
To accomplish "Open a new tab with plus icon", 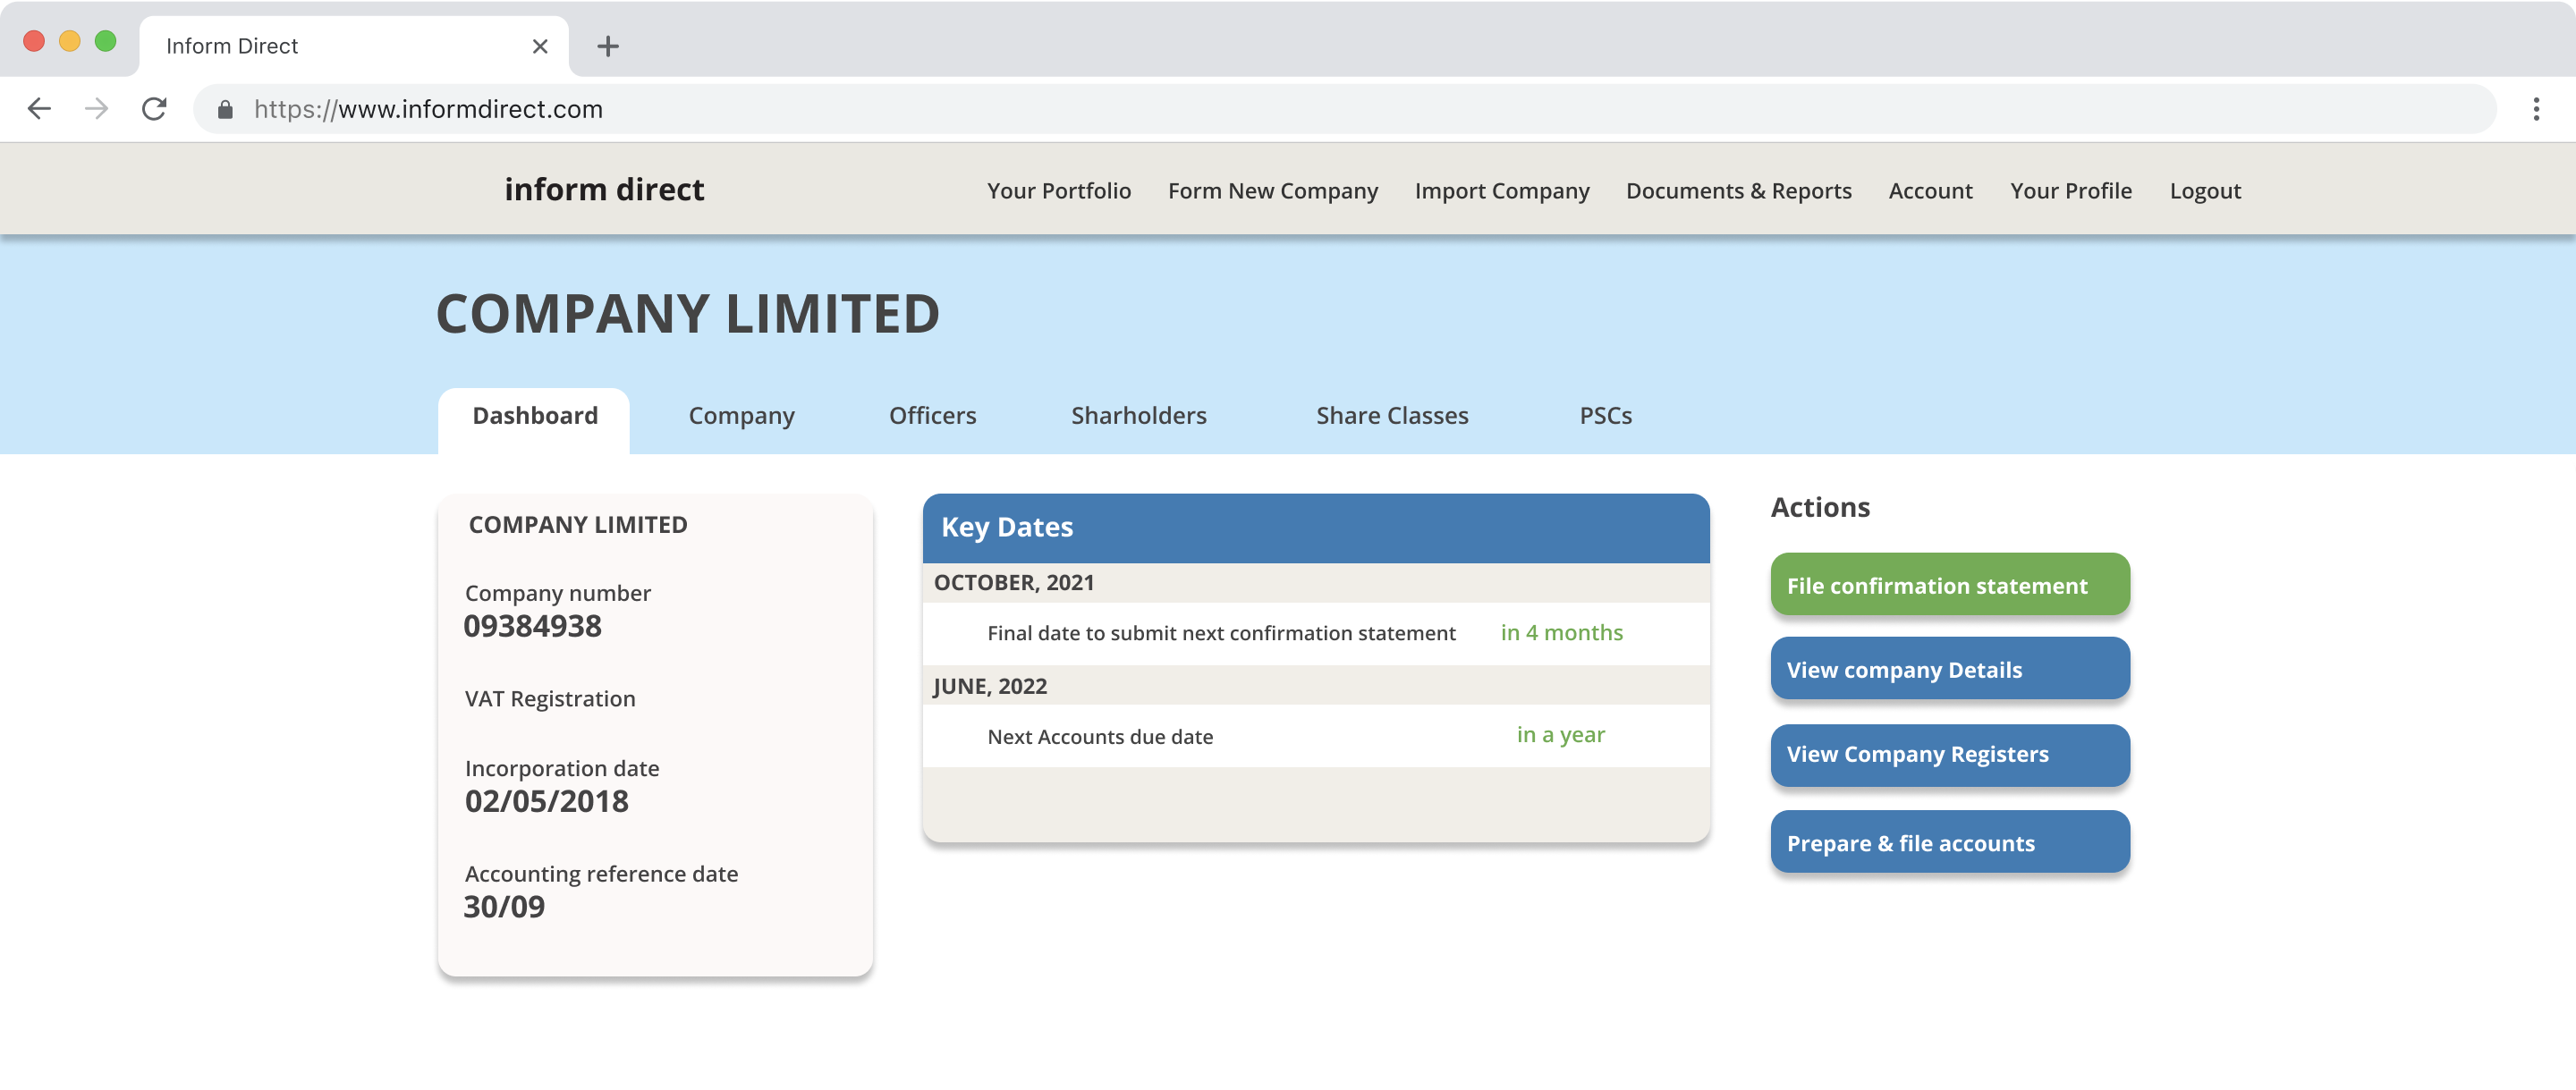I will (607, 46).
